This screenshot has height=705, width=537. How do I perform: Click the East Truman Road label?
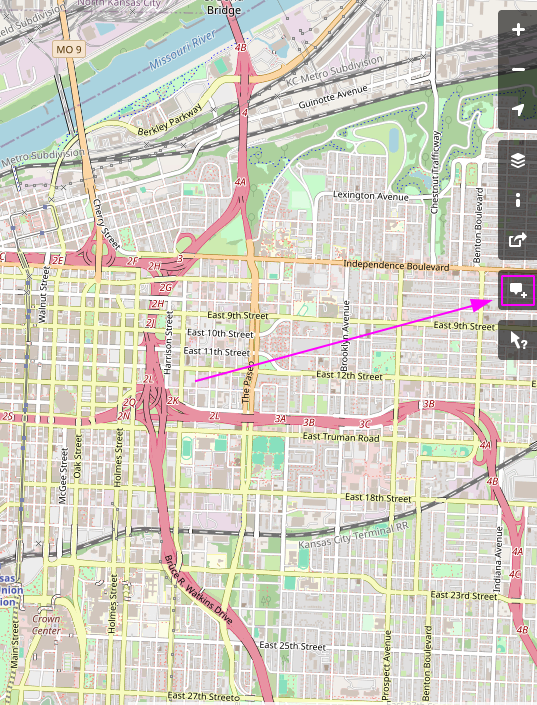(x=341, y=437)
